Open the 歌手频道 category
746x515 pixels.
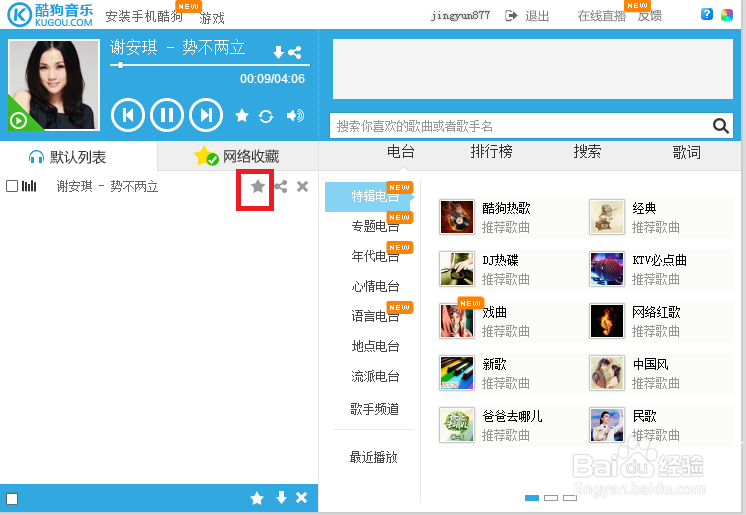374,409
